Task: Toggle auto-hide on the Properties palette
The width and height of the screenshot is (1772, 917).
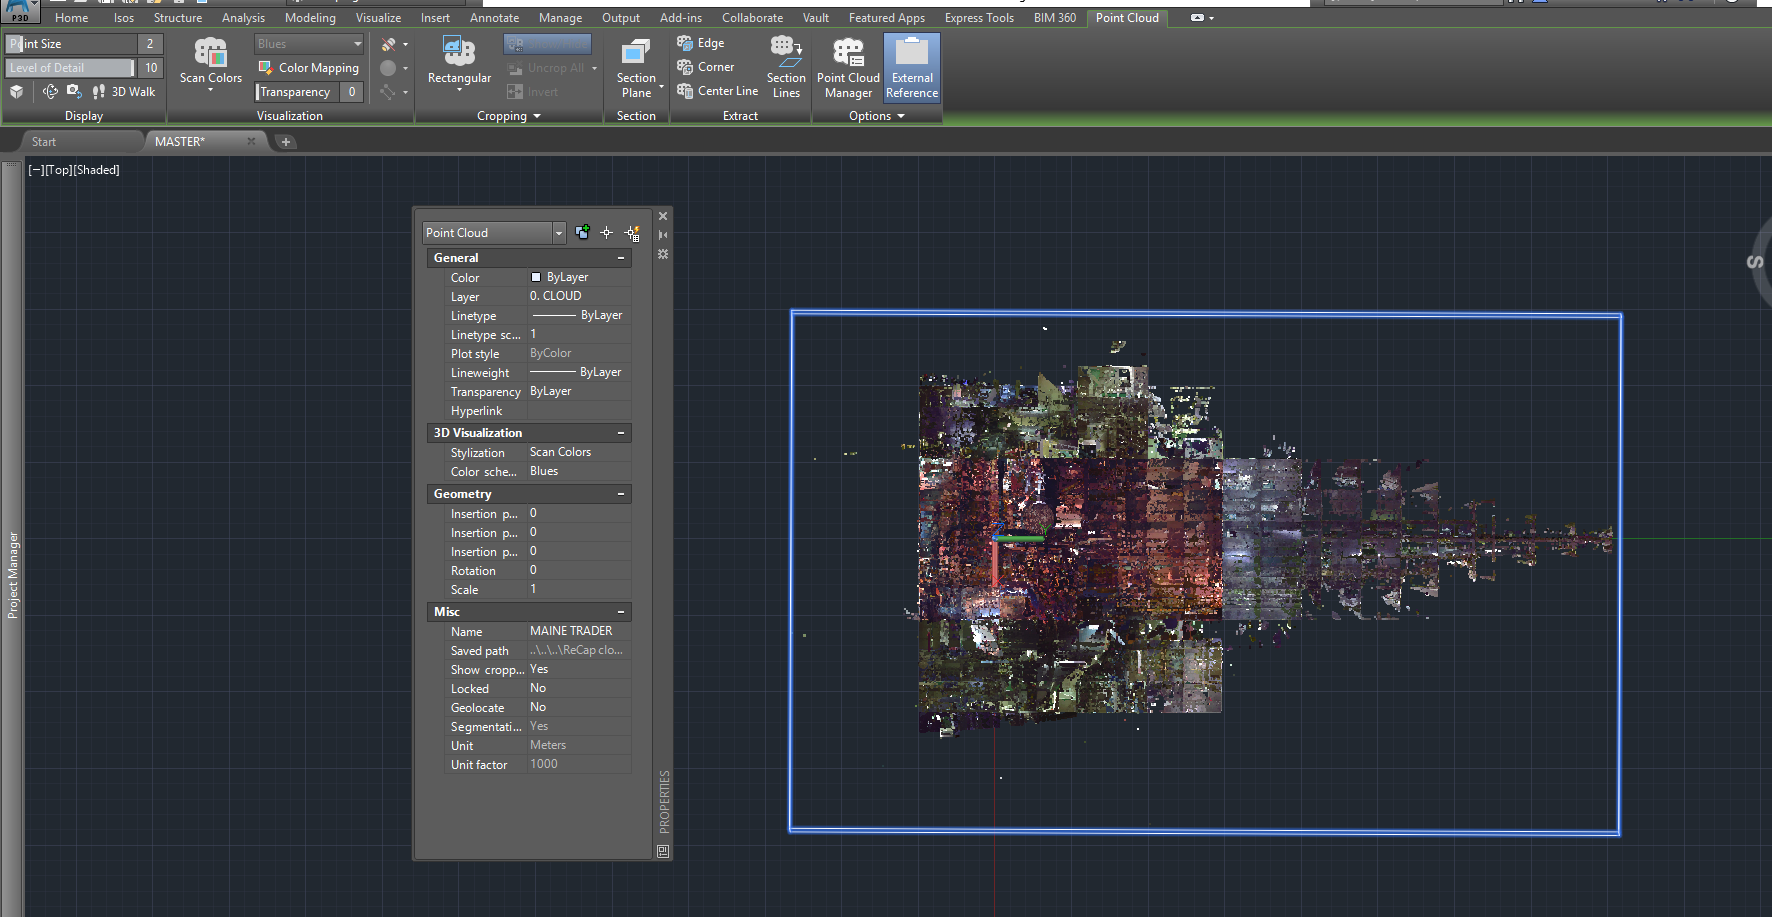Action: point(663,235)
